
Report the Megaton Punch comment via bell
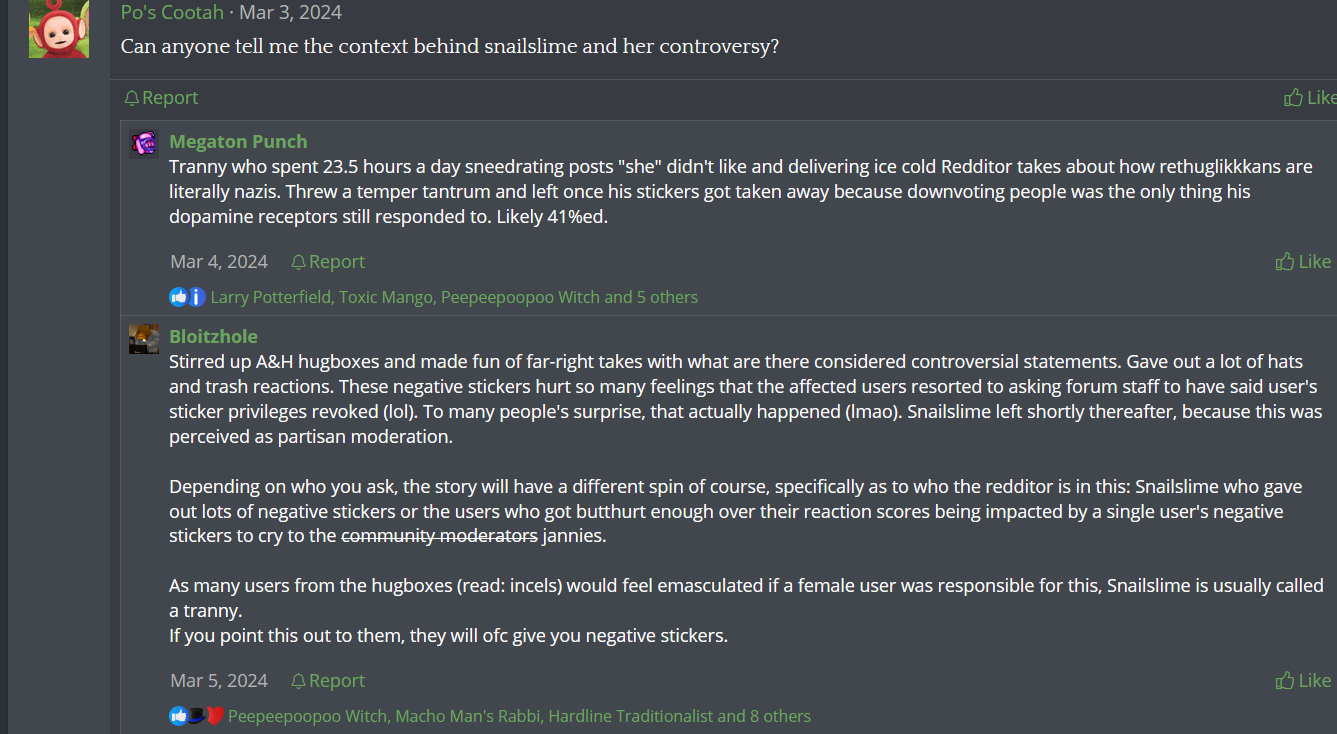328,262
